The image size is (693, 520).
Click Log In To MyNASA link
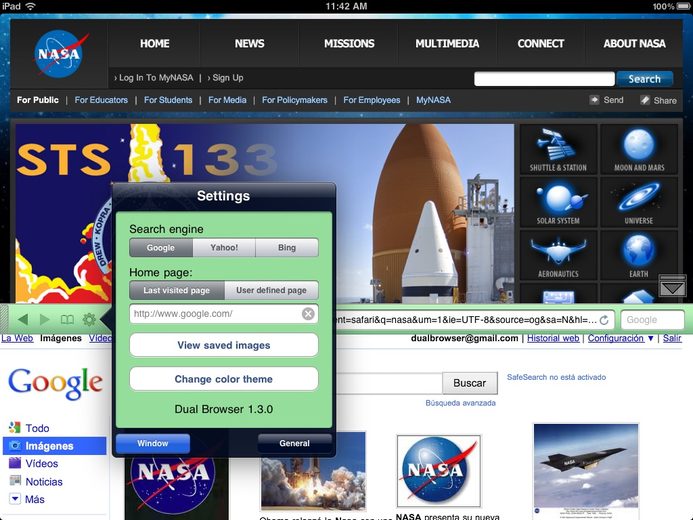[154, 78]
